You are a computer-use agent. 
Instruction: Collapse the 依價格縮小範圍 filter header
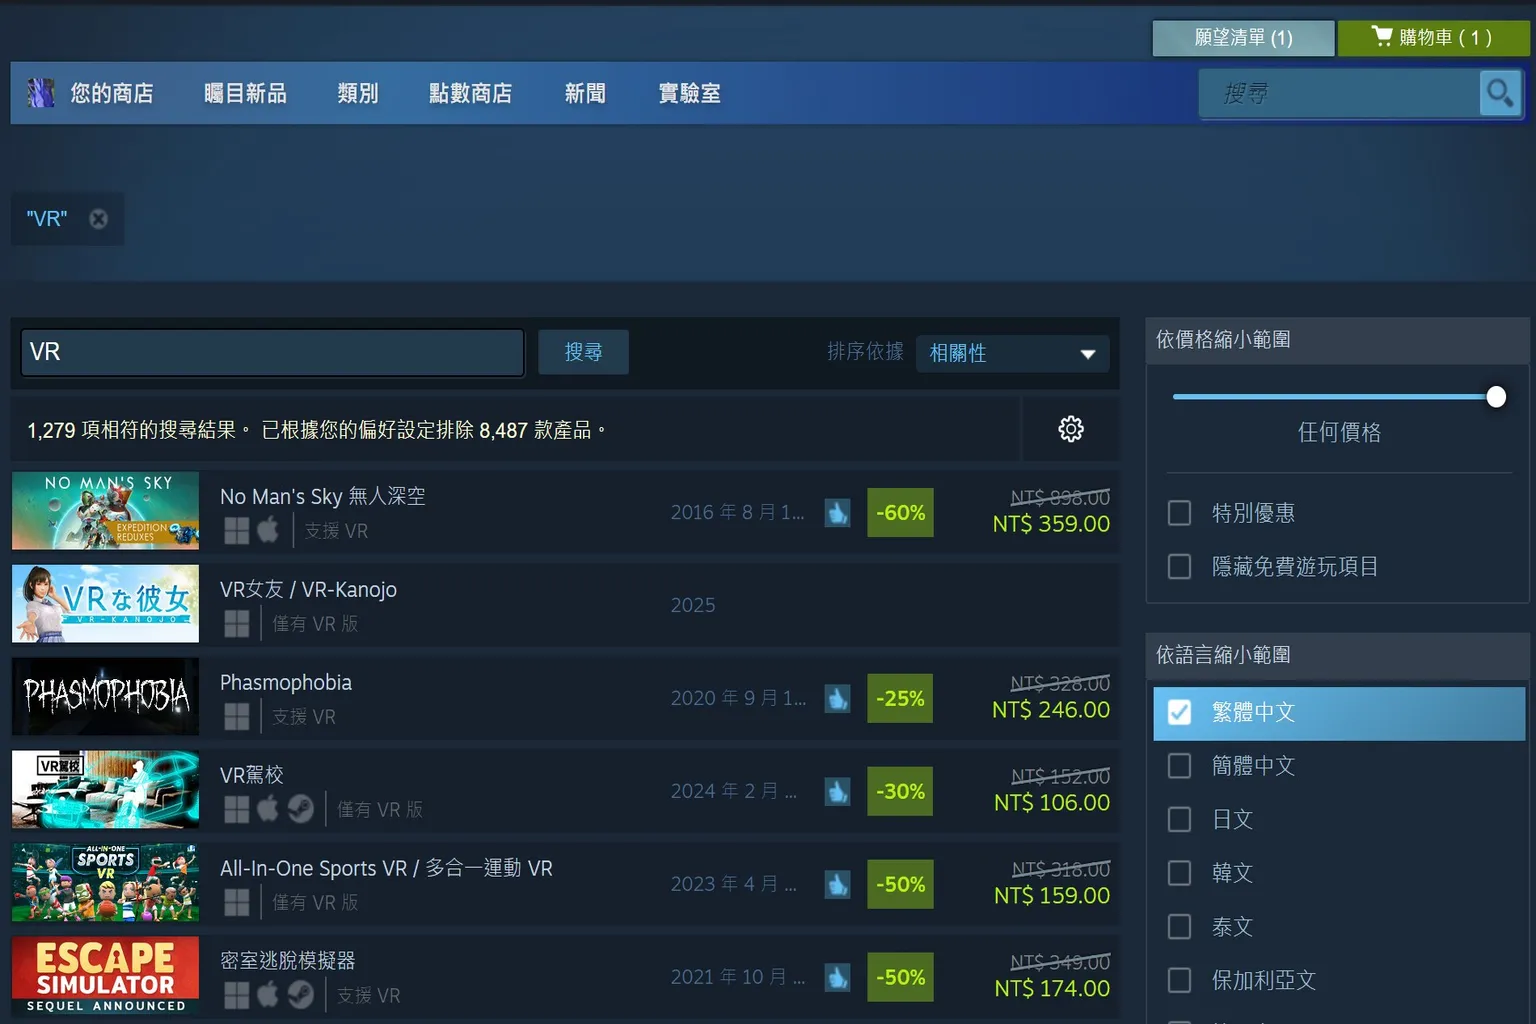point(1337,340)
